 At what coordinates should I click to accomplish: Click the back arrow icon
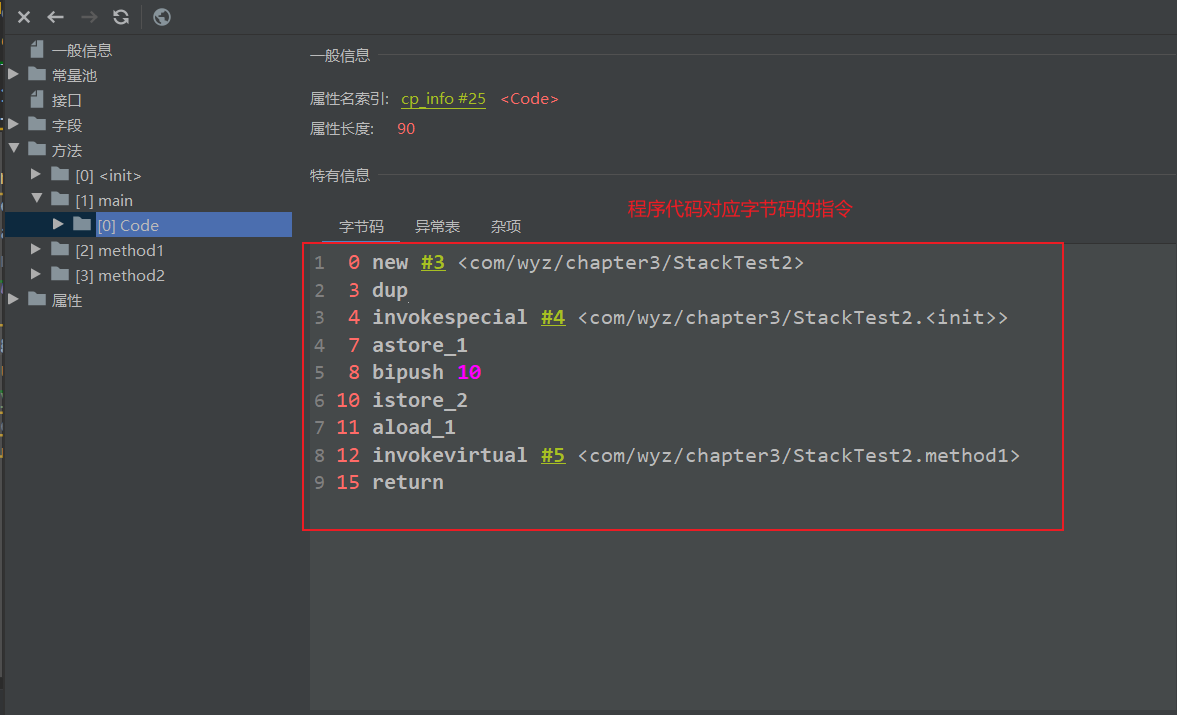(x=56, y=17)
